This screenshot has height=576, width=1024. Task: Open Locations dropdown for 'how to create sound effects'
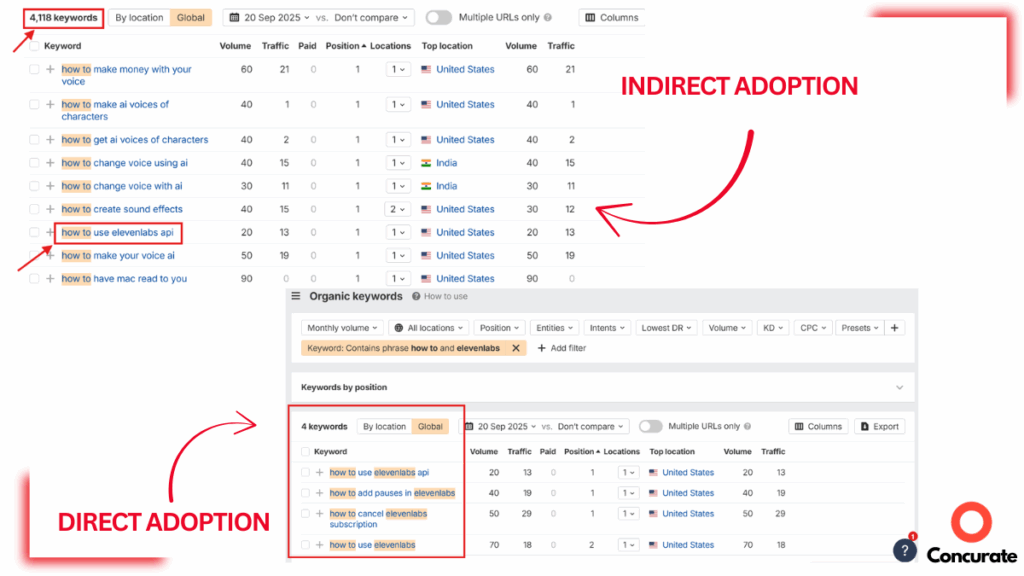(x=397, y=209)
